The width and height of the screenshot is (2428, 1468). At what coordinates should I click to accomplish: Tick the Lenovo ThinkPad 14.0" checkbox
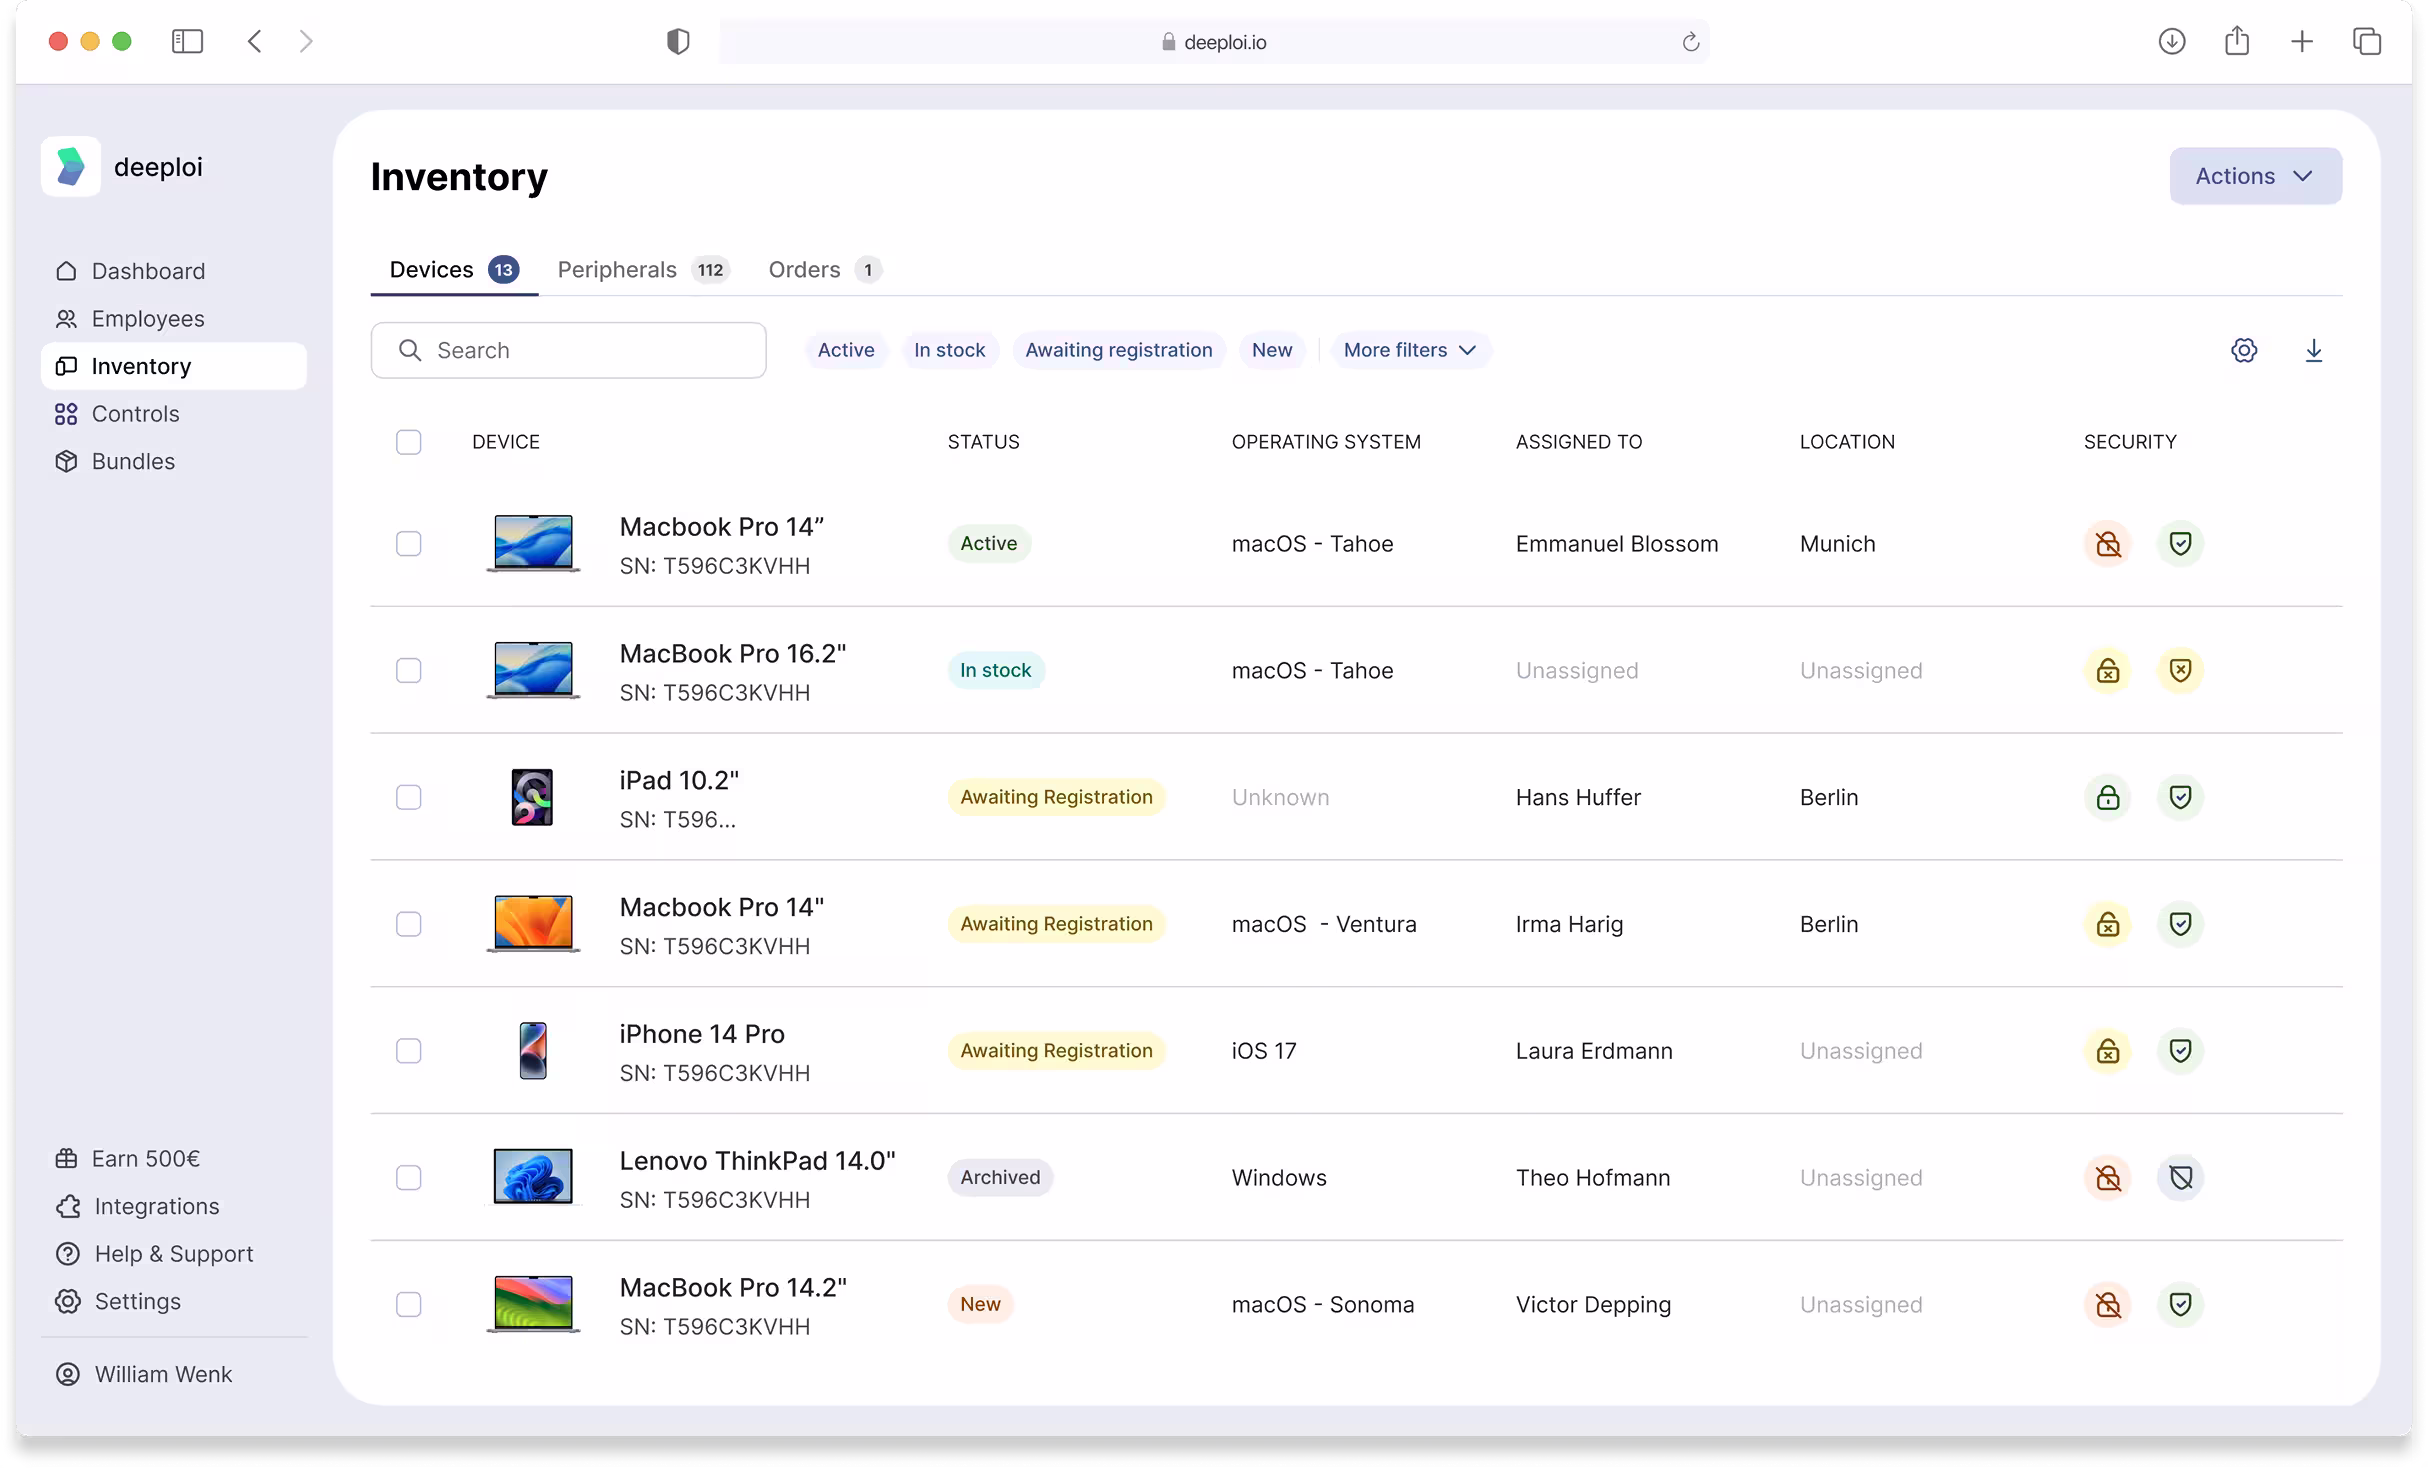(x=408, y=1178)
